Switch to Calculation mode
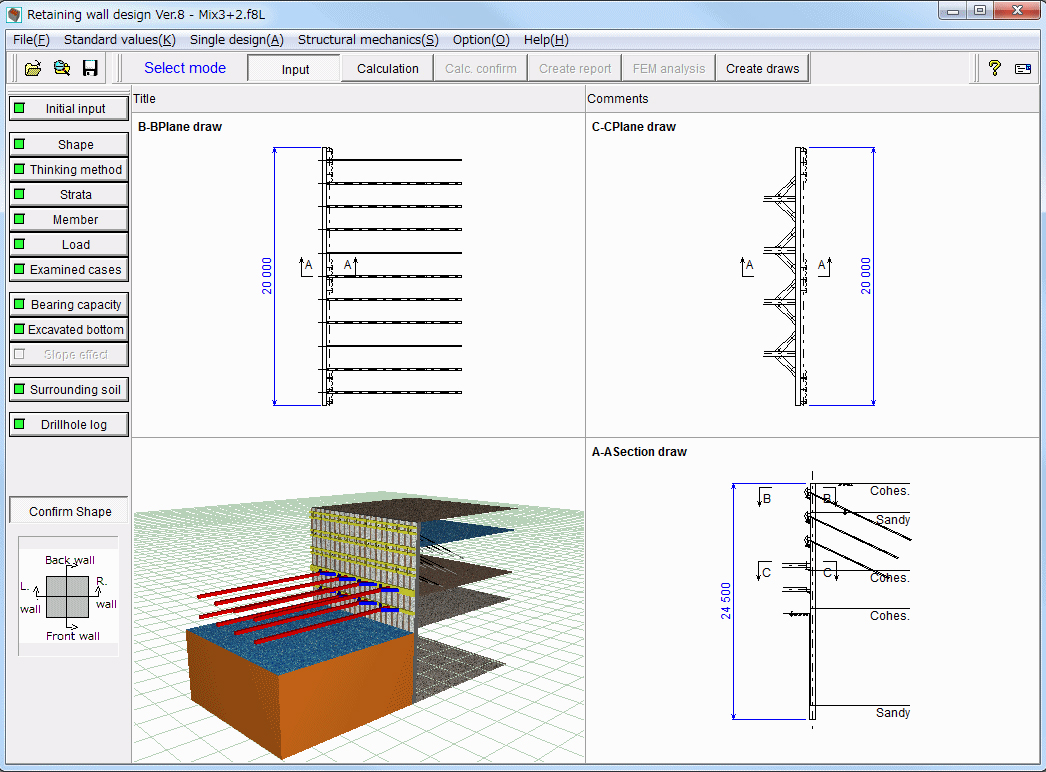Viewport: 1046px width, 772px height. click(x=387, y=69)
